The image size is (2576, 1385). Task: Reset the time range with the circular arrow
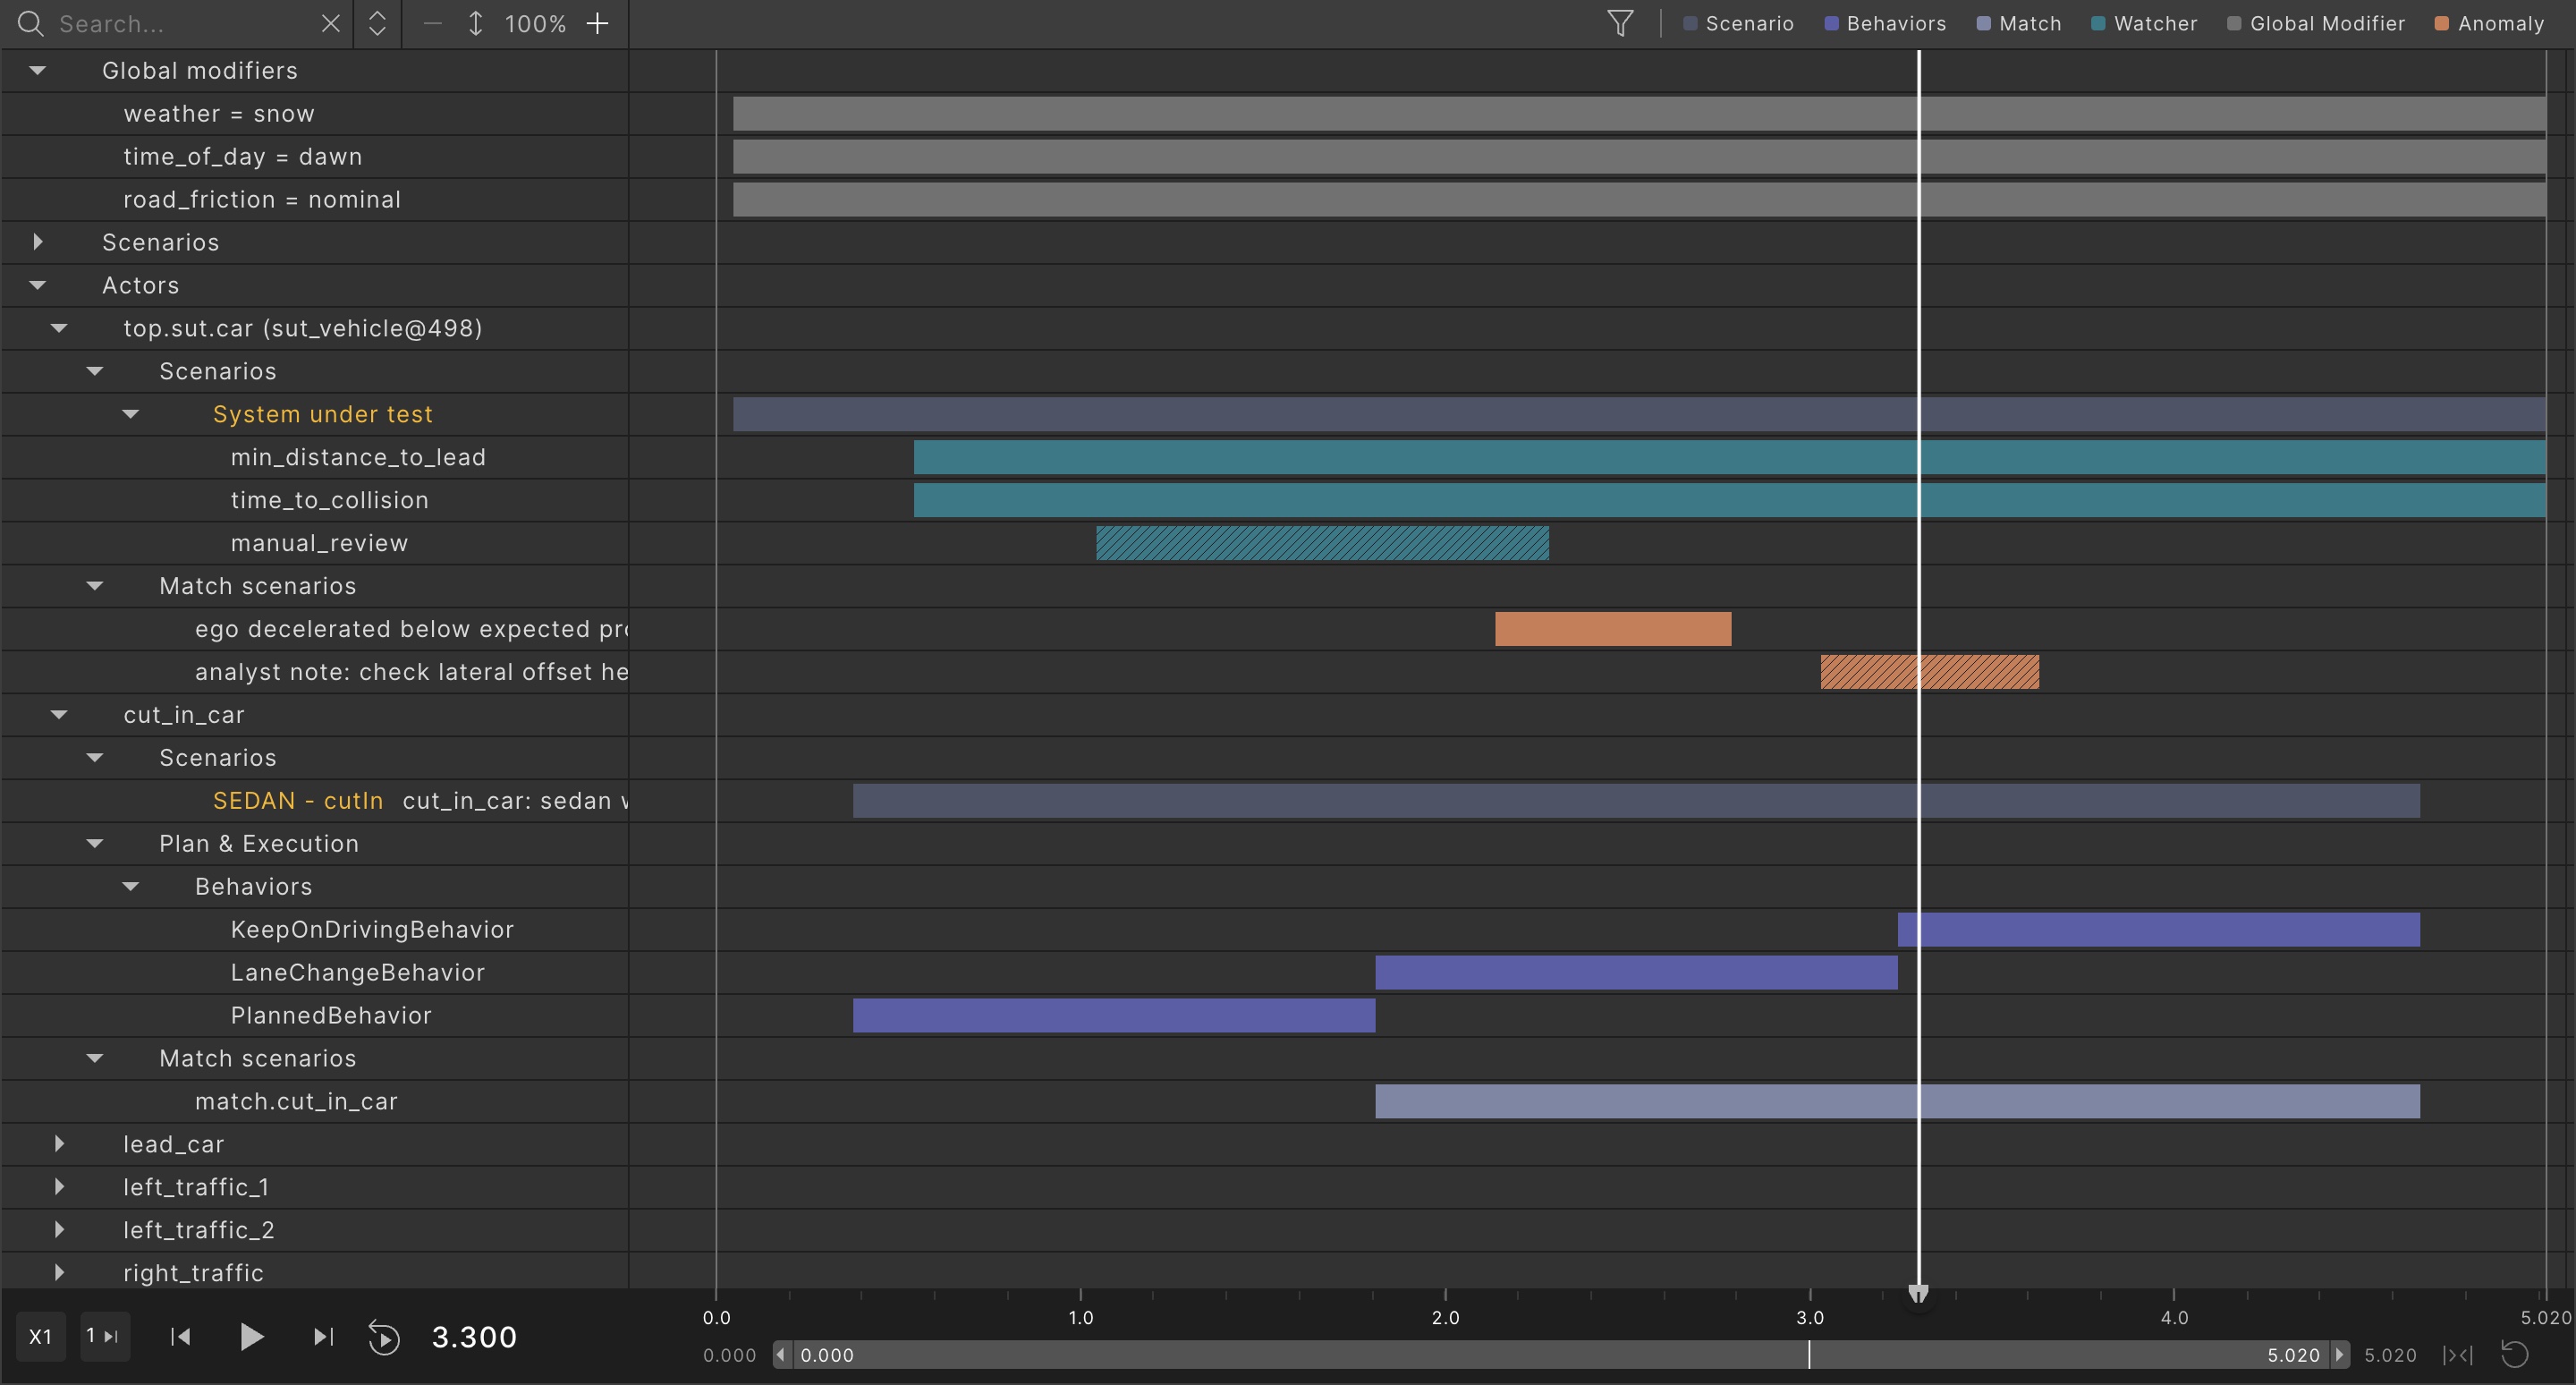(2515, 1355)
